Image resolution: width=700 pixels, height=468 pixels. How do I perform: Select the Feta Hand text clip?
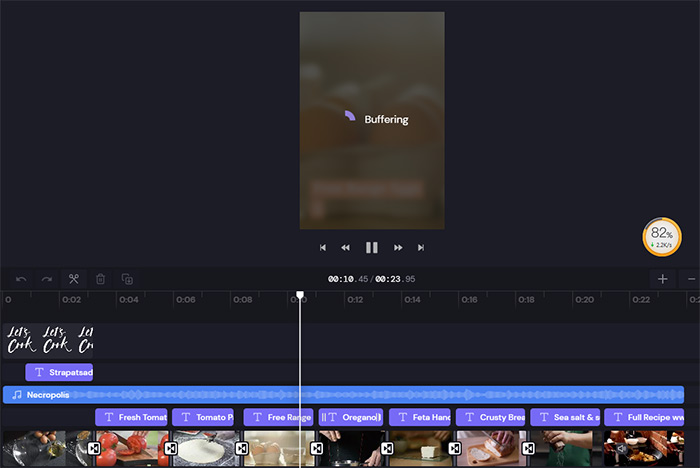pos(420,417)
